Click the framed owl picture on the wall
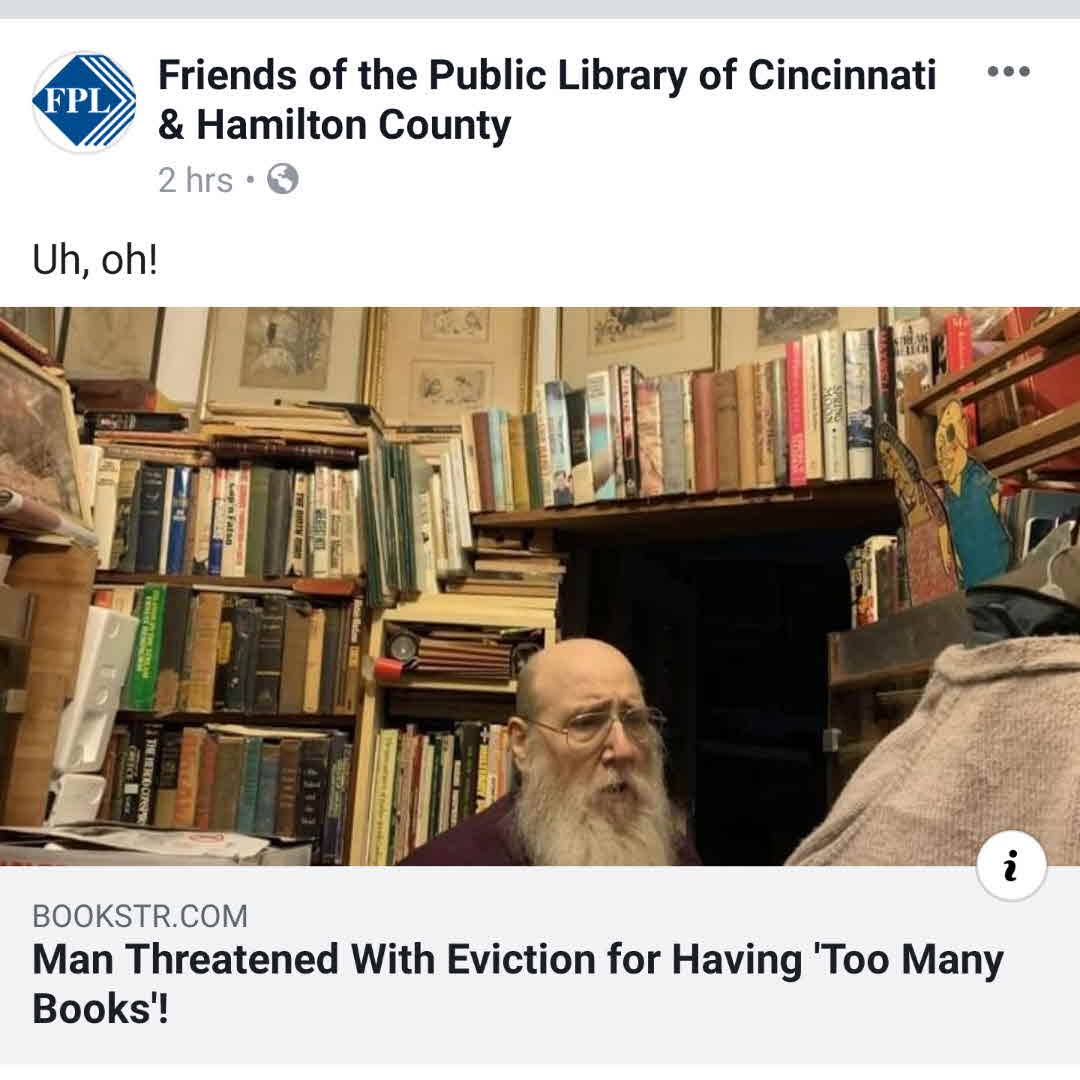Viewport: 1080px width, 1080px height. pos(286,348)
